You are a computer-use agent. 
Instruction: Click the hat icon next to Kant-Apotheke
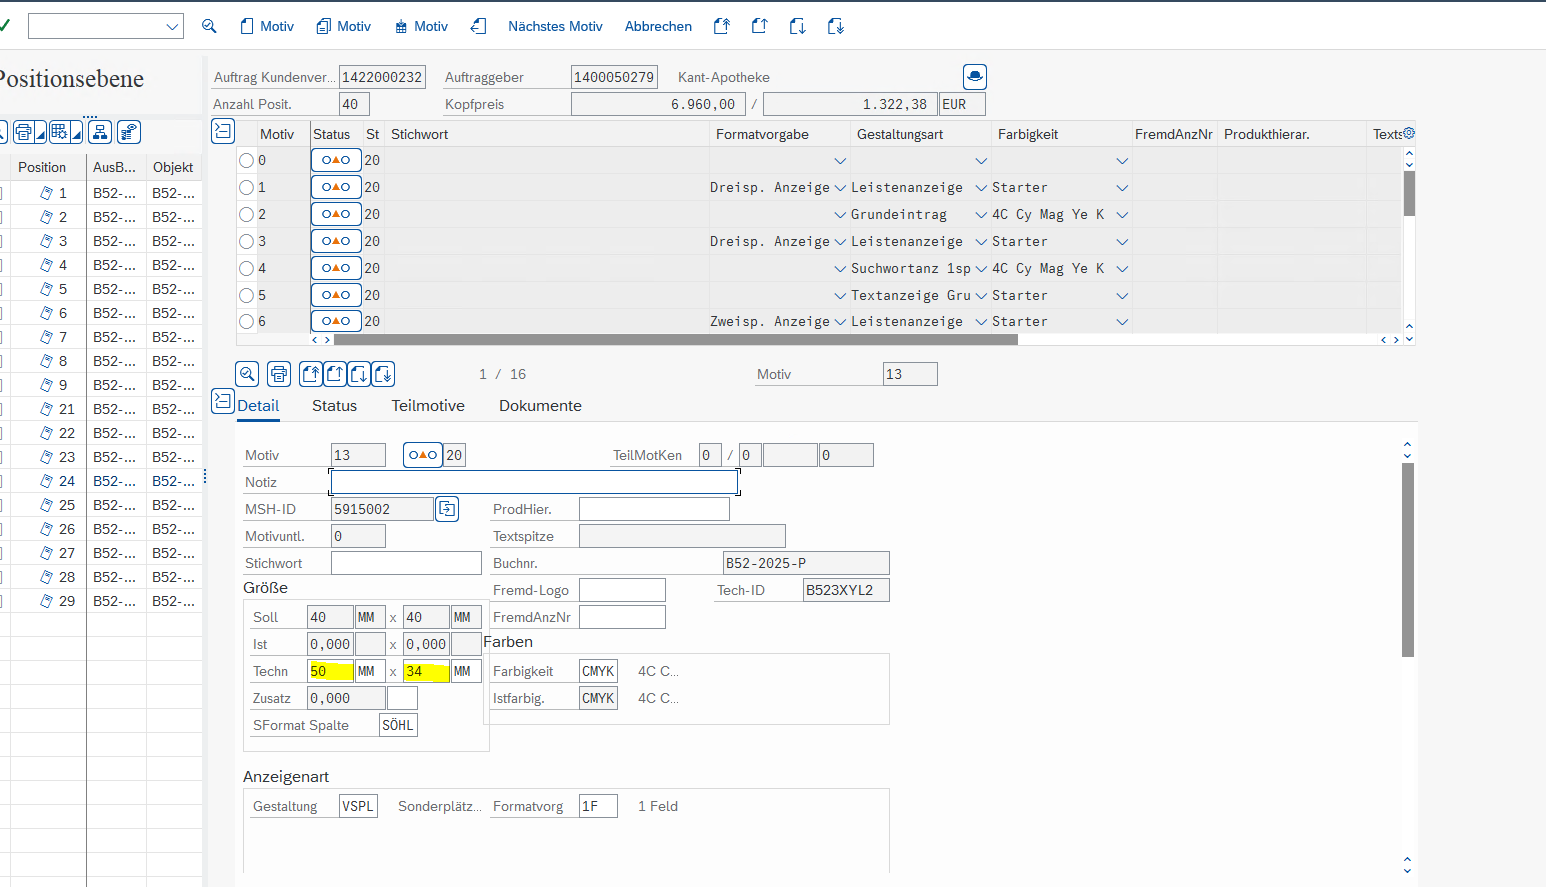click(975, 77)
